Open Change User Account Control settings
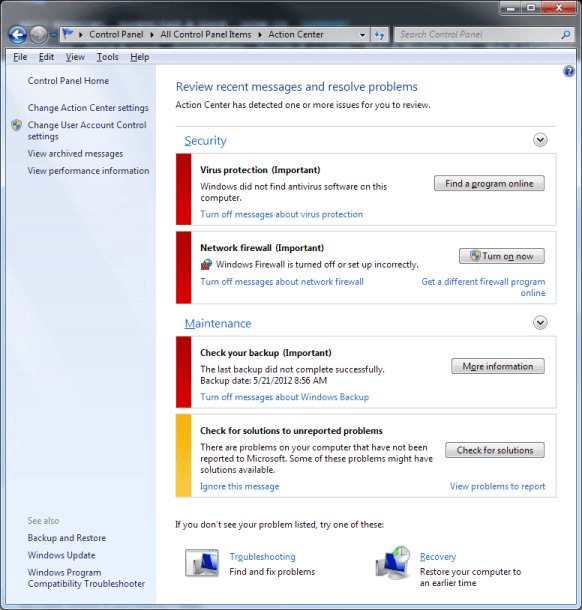Screen dimensions: 582x610 (x=87, y=130)
